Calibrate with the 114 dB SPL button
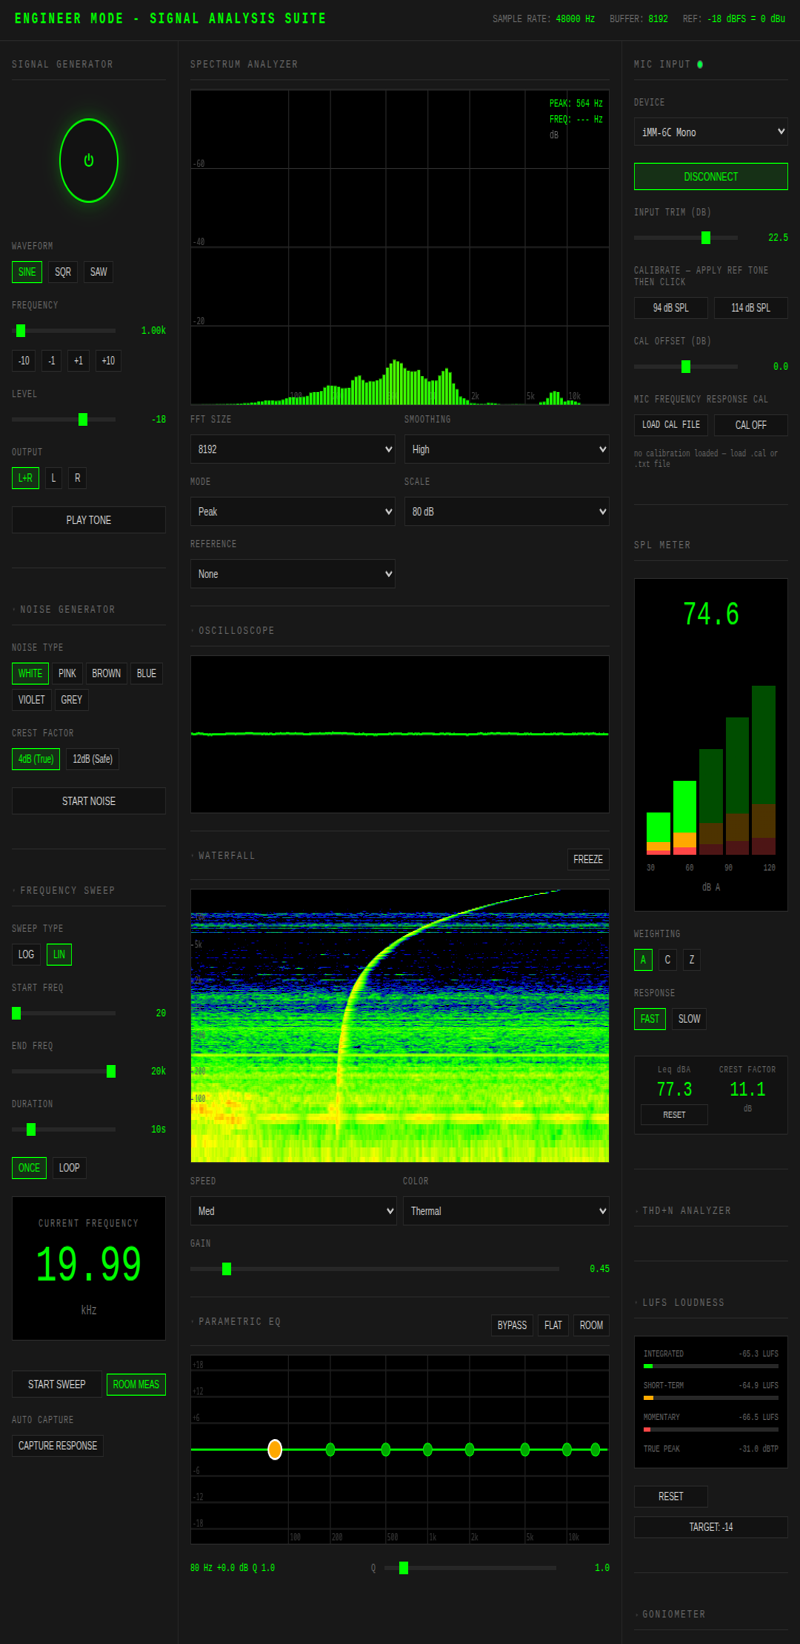The height and width of the screenshot is (1644, 800). click(x=751, y=308)
